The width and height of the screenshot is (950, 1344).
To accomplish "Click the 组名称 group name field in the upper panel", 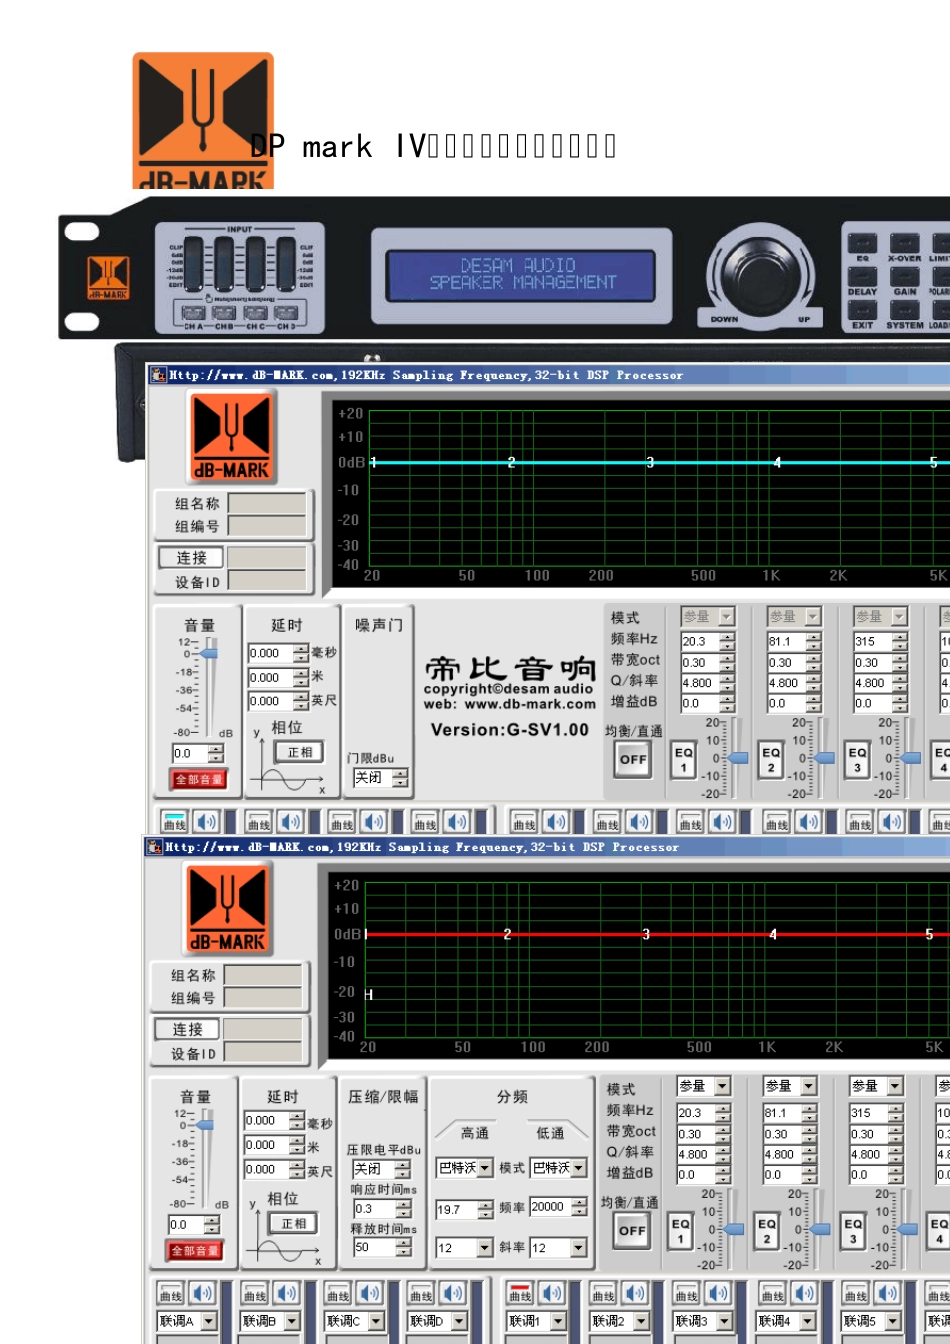I will pyautogui.click(x=267, y=503).
